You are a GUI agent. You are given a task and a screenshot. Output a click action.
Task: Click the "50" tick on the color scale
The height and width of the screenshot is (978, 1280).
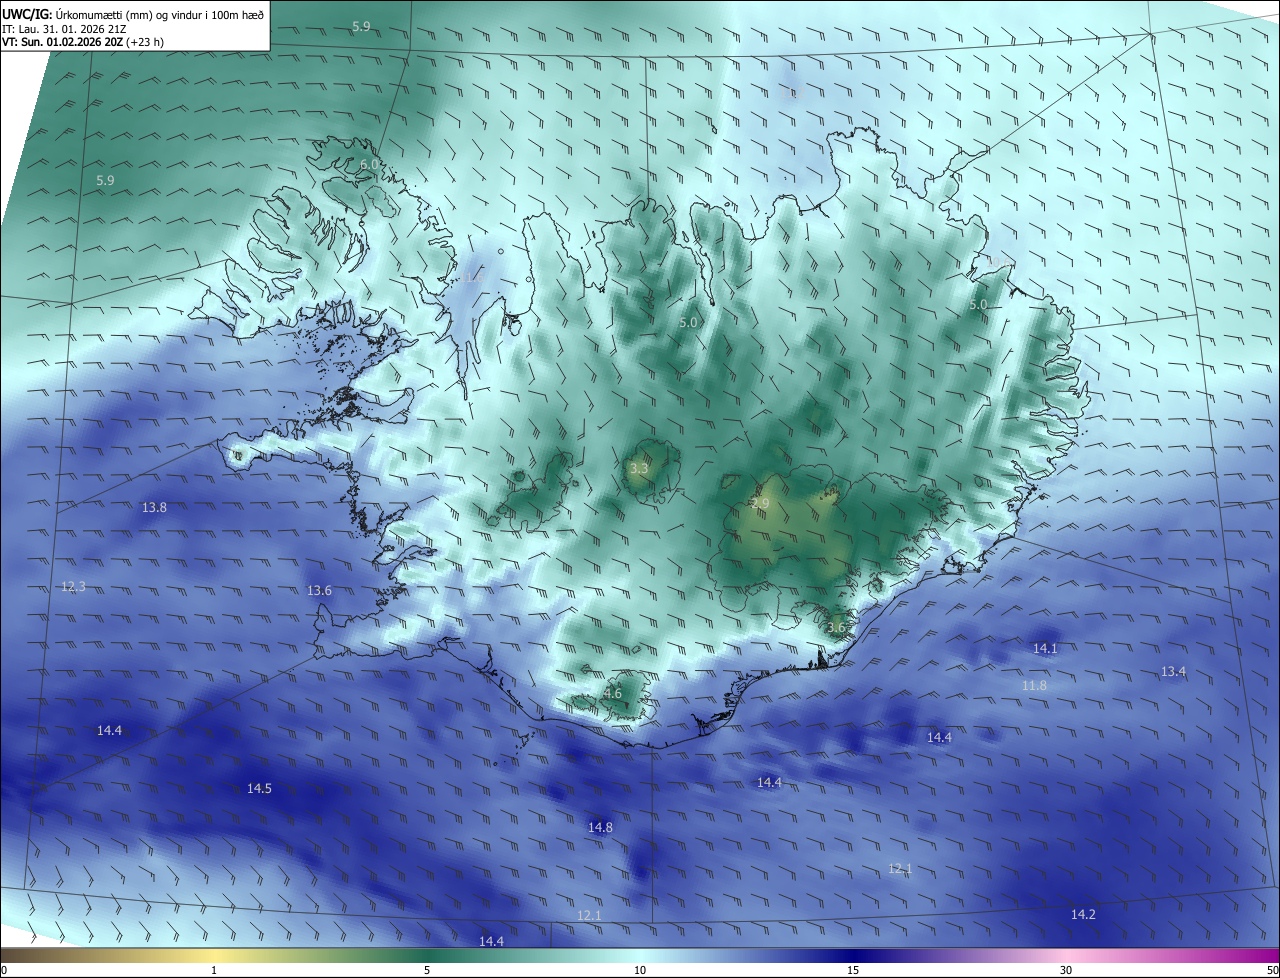(x=1272, y=970)
